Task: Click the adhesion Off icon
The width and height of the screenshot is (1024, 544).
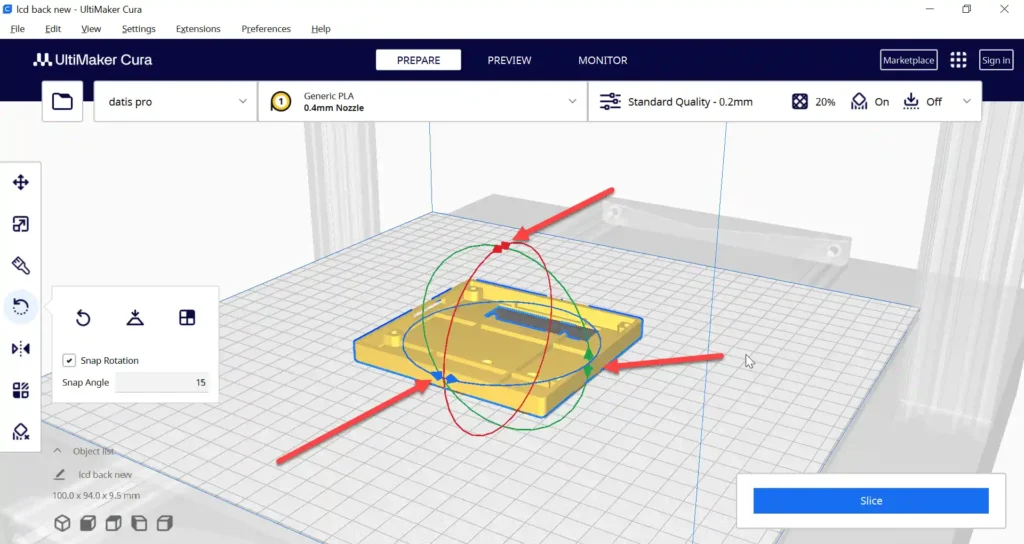Action: point(910,101)
